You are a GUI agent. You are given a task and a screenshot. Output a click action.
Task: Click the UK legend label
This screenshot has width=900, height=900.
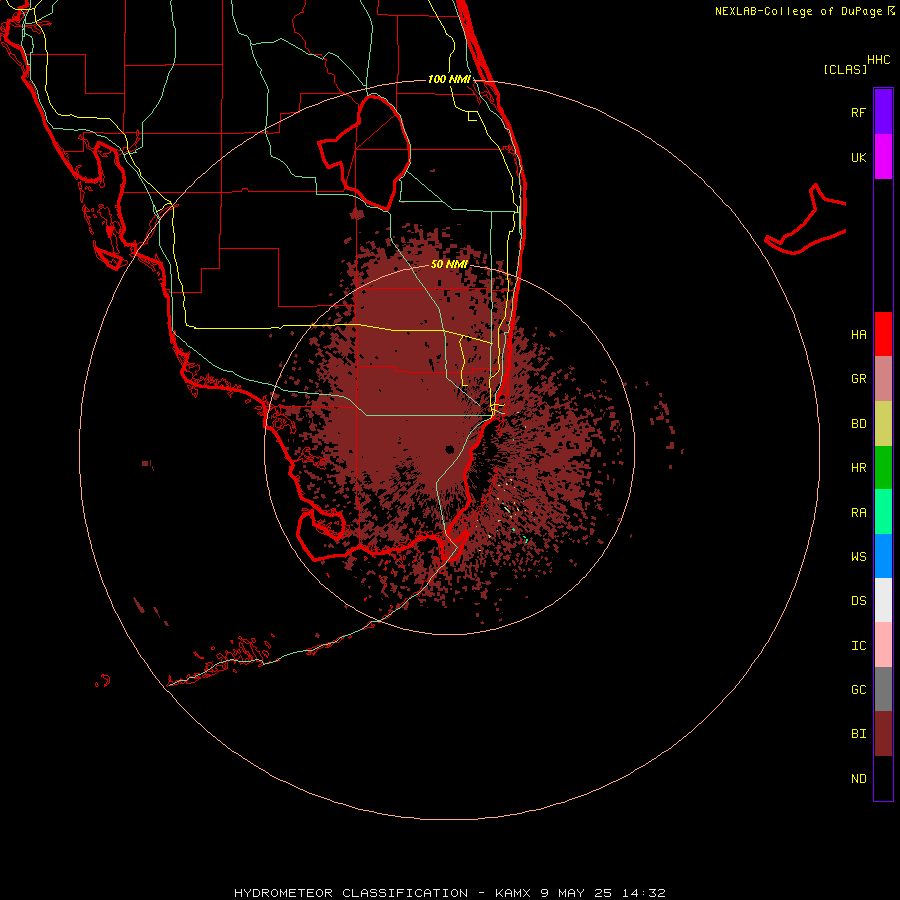click(x=858, y=157)
